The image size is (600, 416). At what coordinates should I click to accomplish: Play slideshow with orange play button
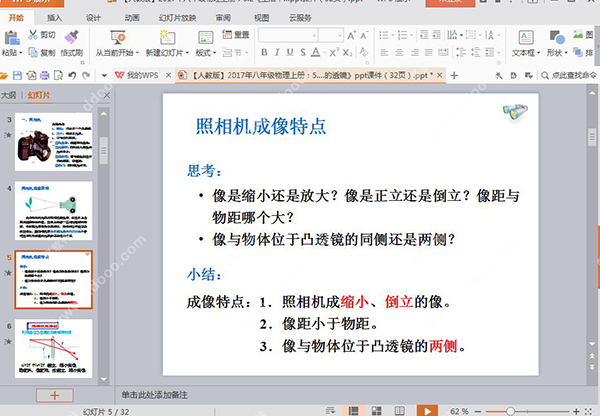[427, 411]
